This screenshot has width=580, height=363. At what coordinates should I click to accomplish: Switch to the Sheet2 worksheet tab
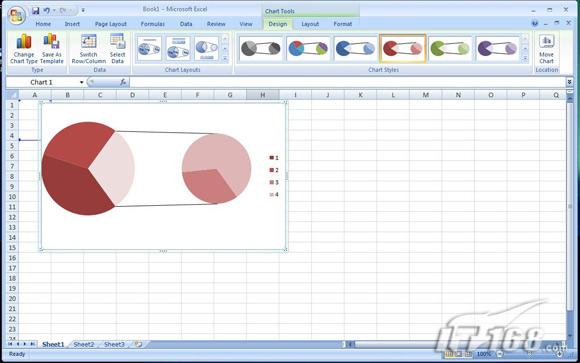coord(84,344)
